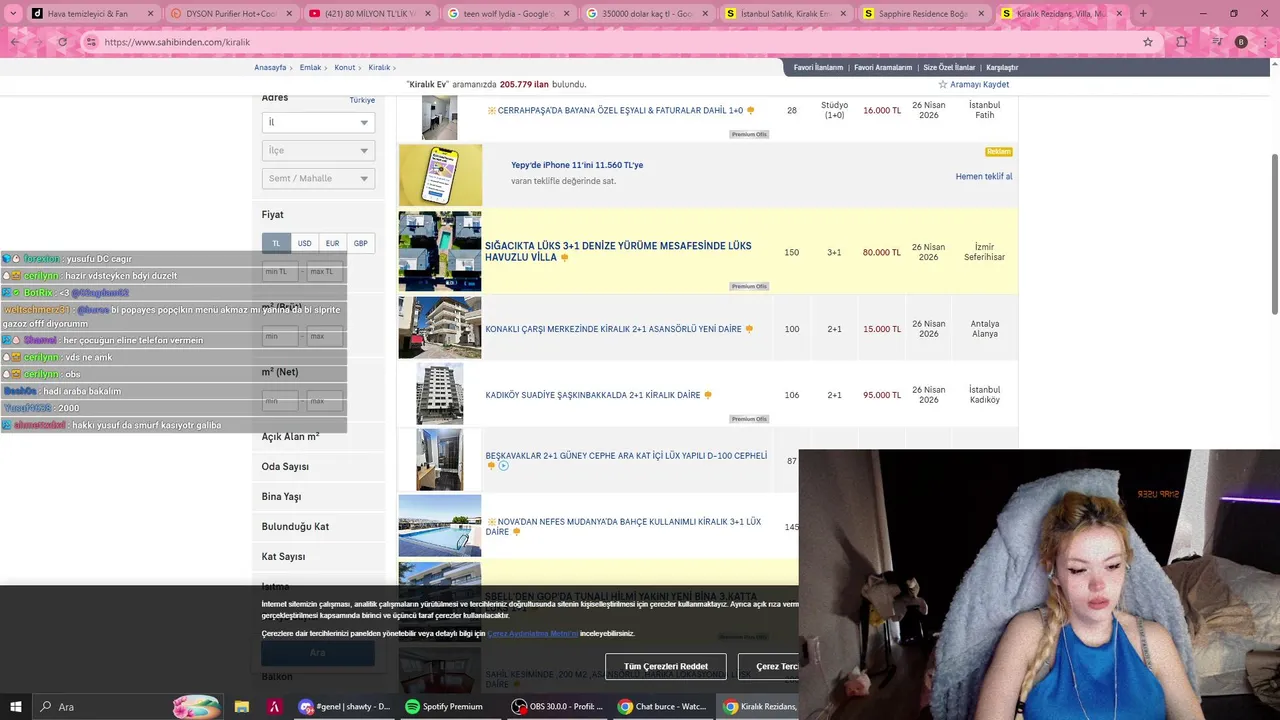Image resolution: width=1280 pixels, height=720 pixels.
Task: Click Favori İlanlarım link
Action: [818, 67]
